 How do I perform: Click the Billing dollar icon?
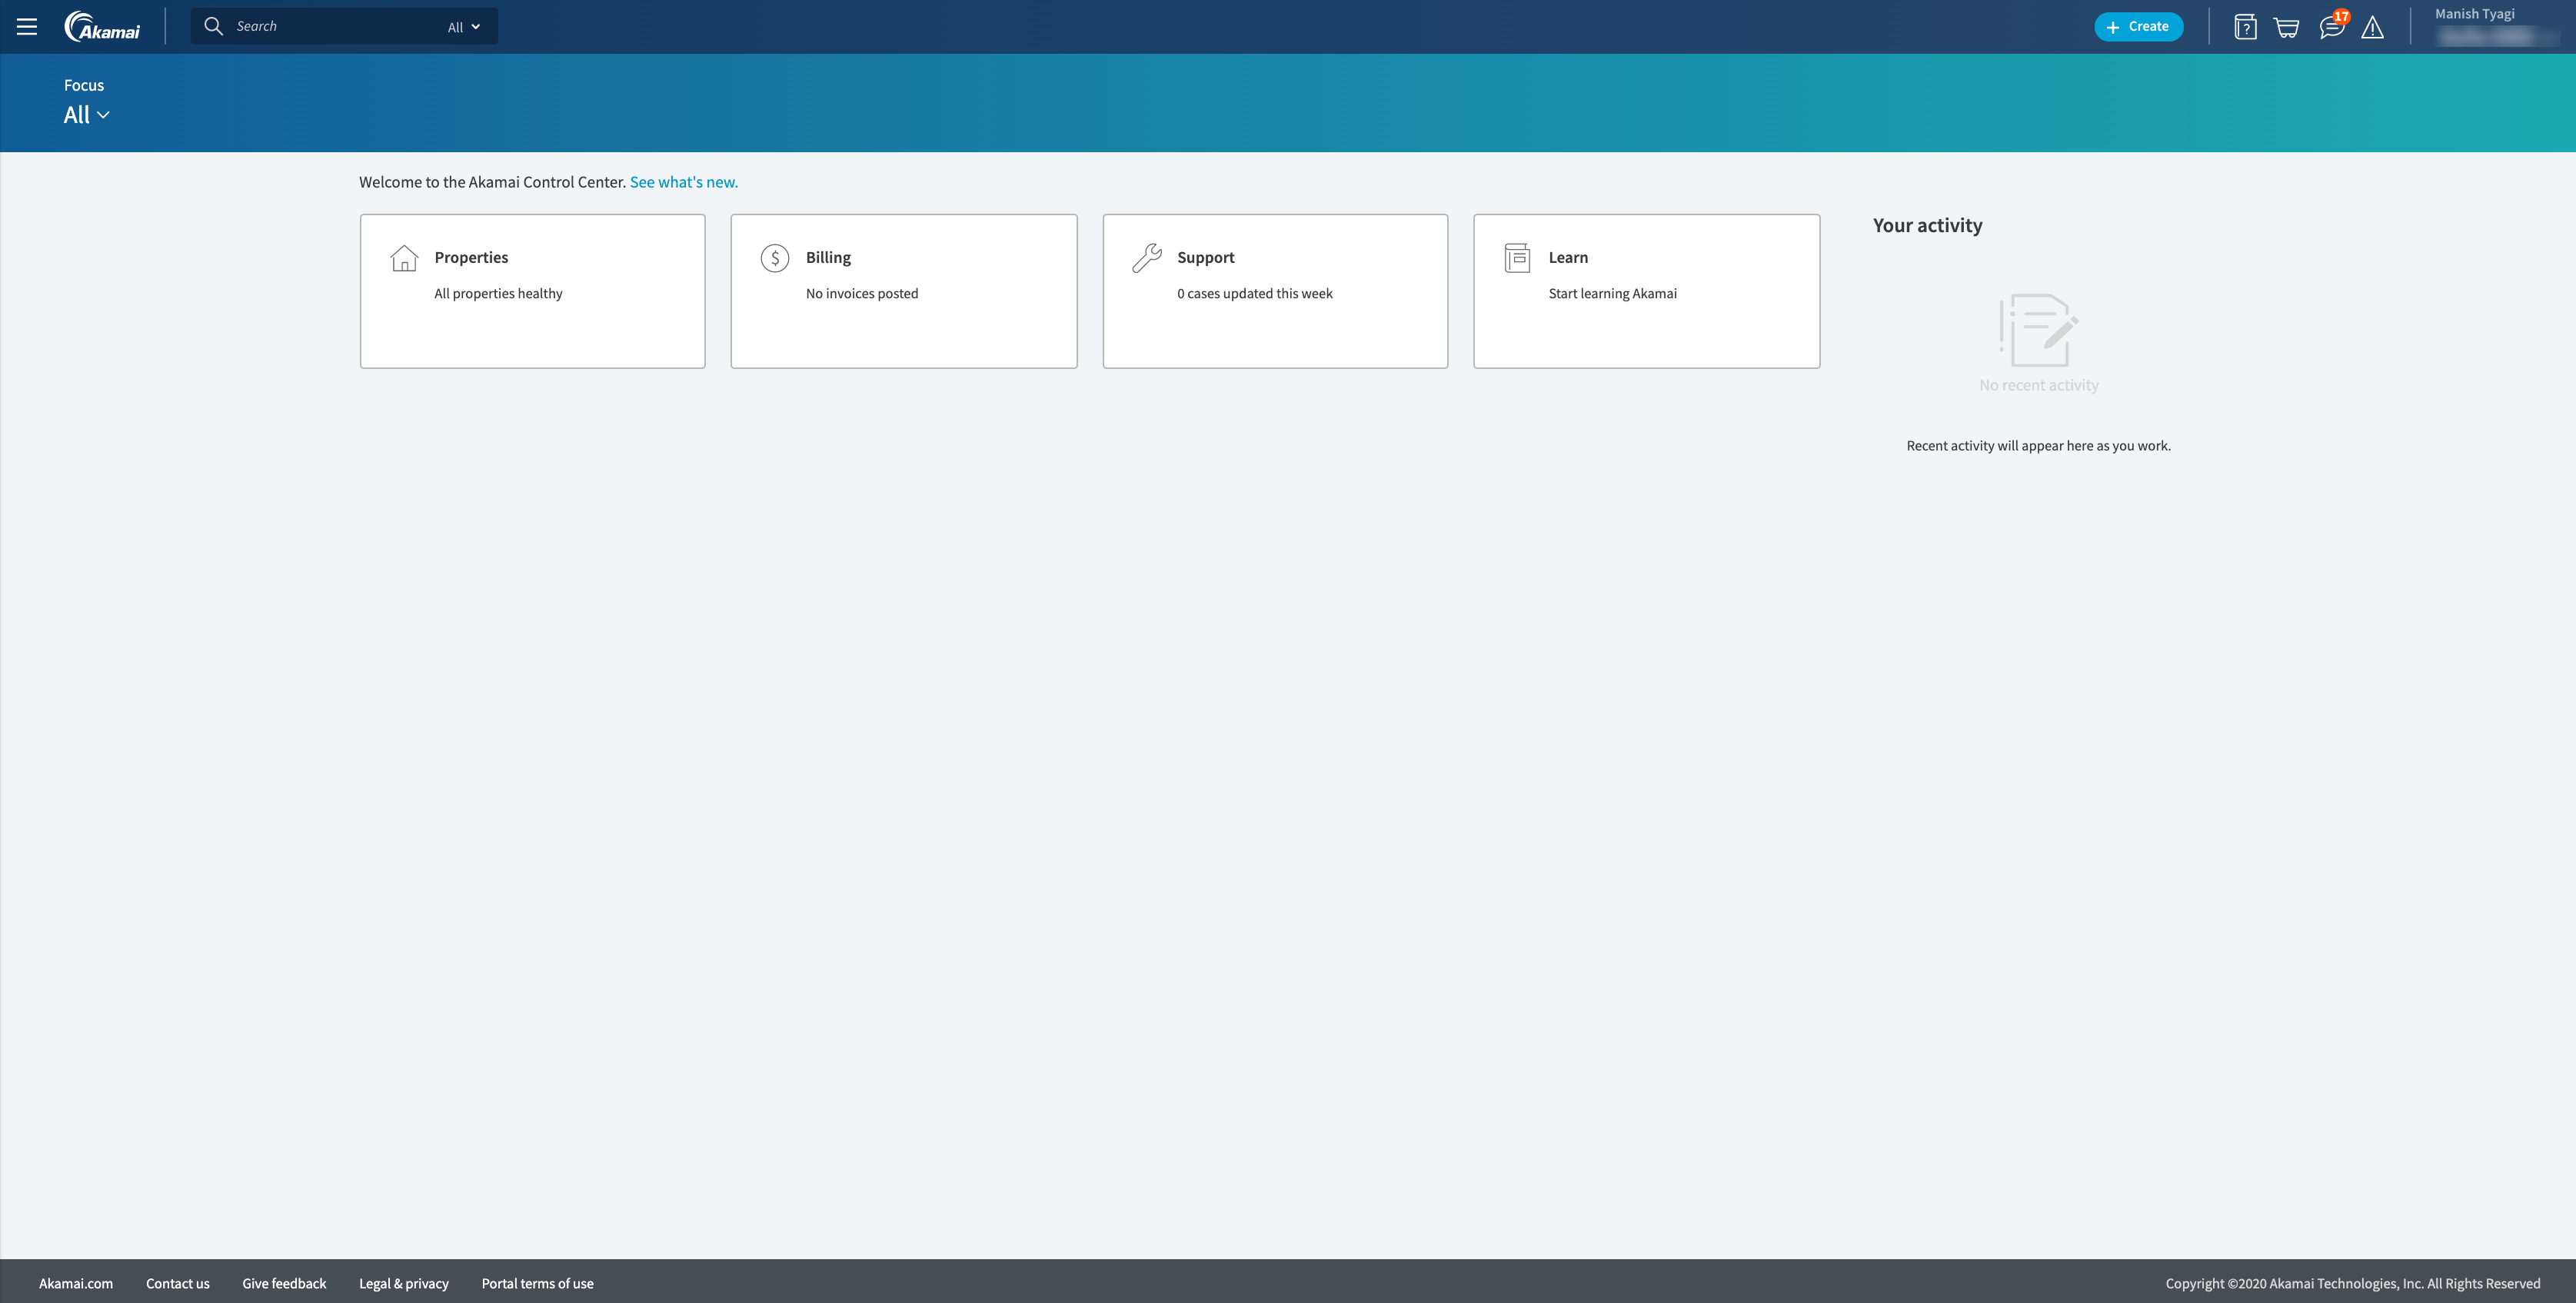pos(774,258)
